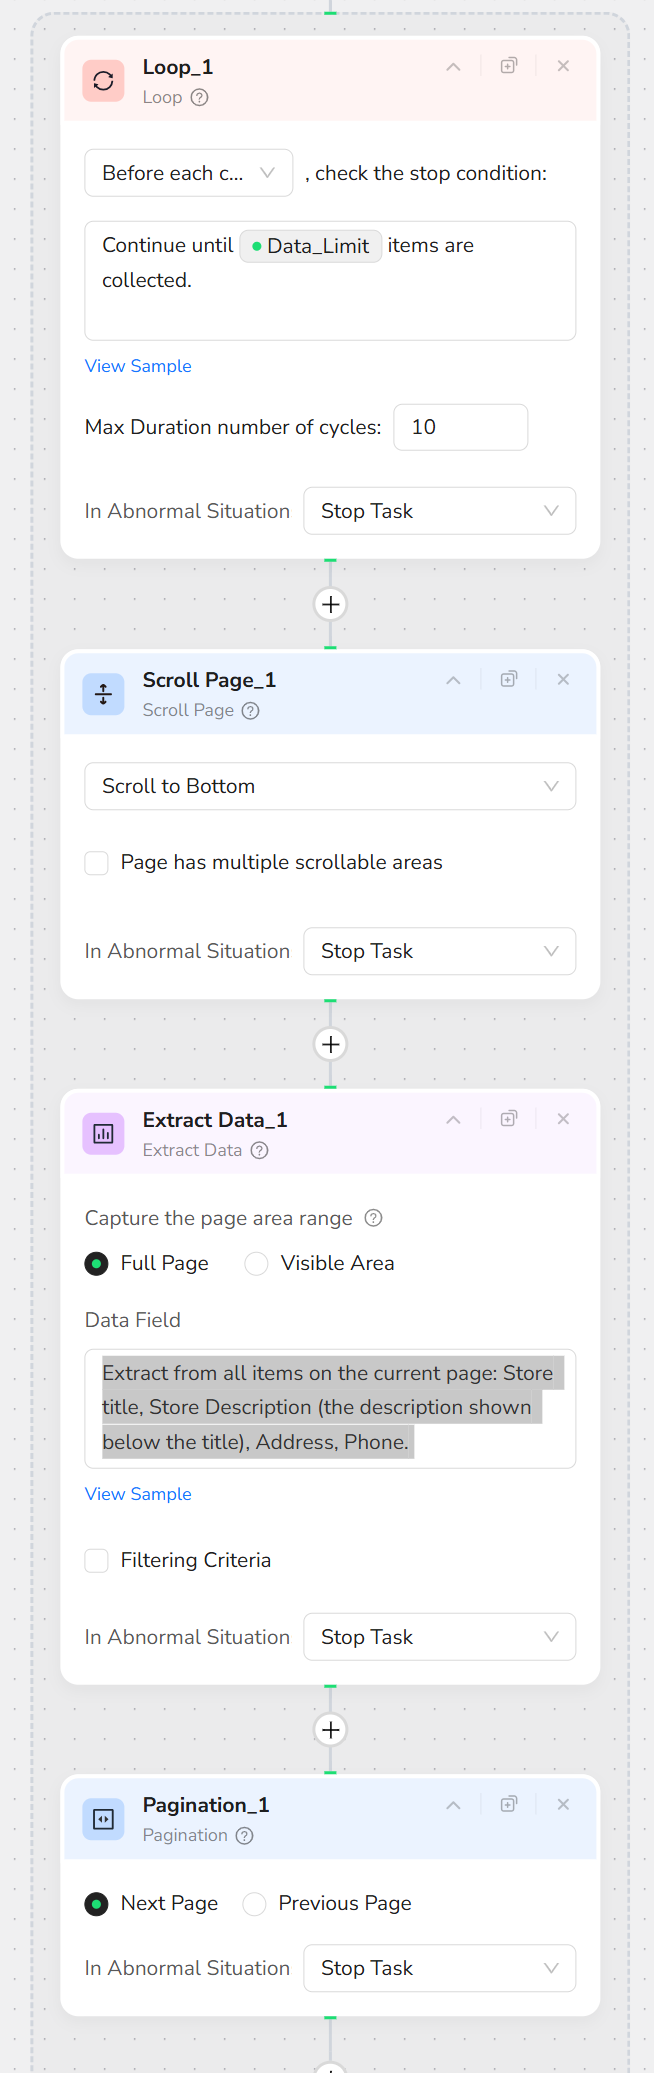Add a step after Loop_1 node
The width and height of the screenshot is (654, 2073).
coord(330,604)
